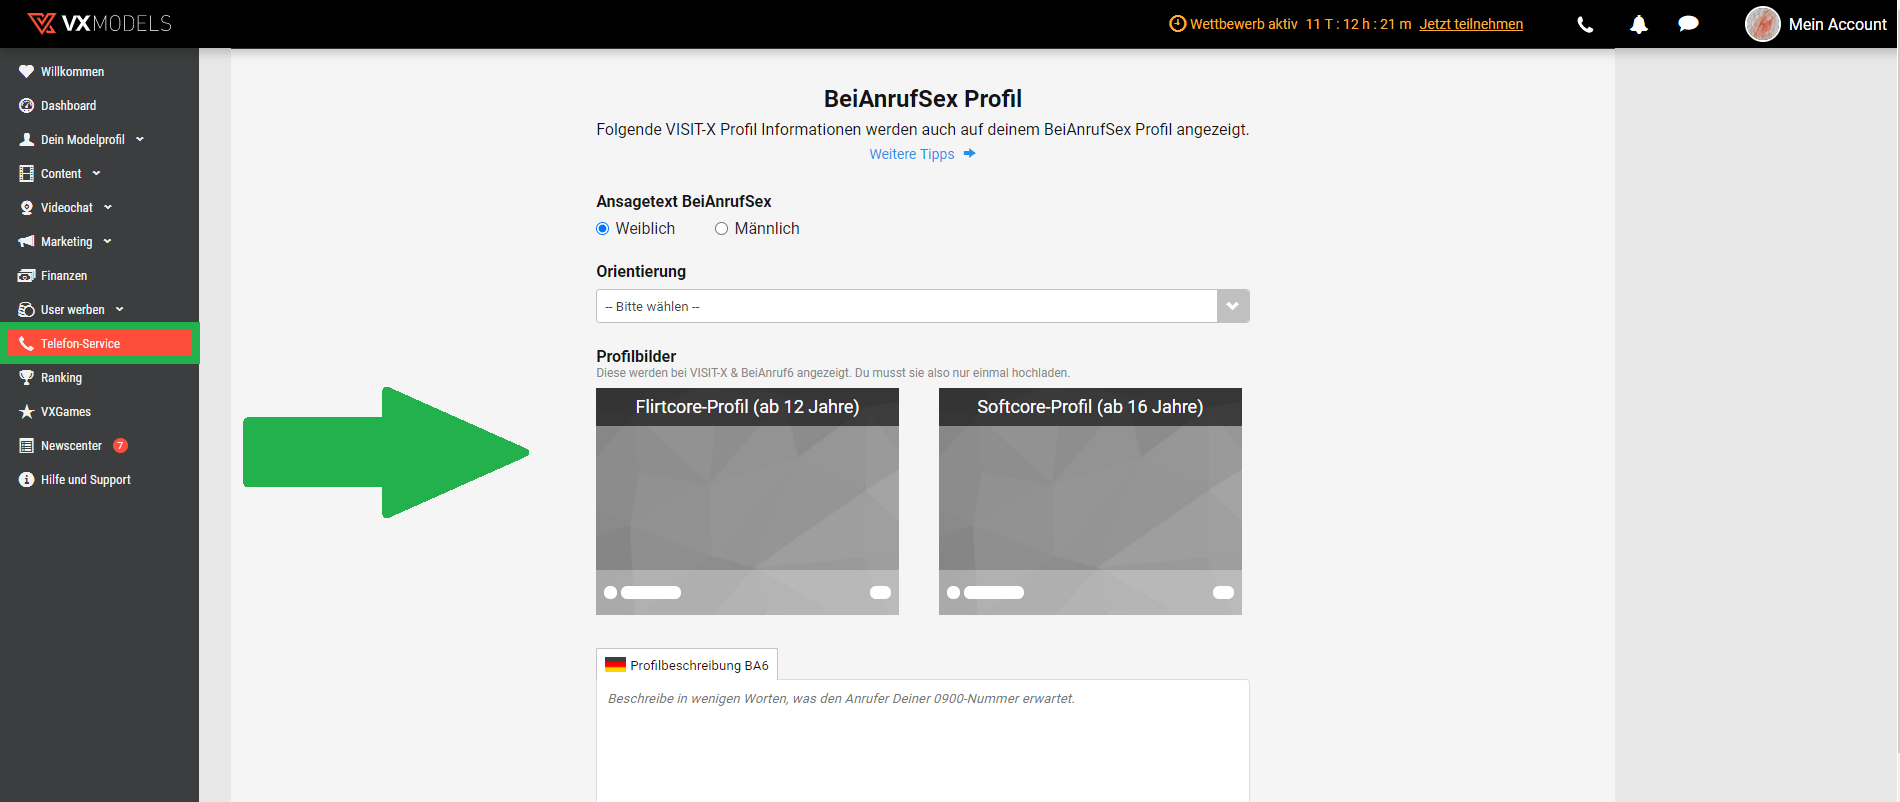This screenshot has height=802, width=1900.
Task: Click the red Newscenter notification badge
Action: (x=120, y=446)
